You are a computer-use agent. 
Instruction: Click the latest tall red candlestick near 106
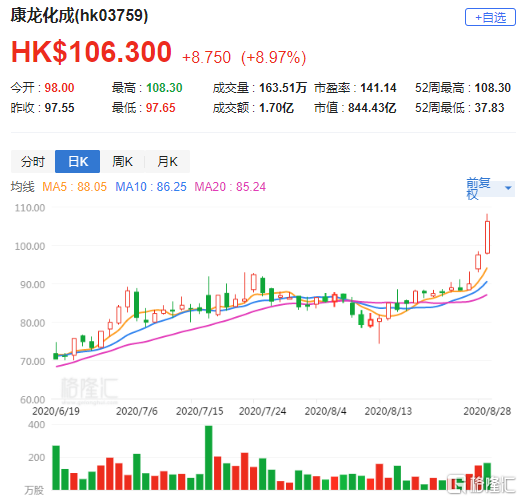(487, 237)
